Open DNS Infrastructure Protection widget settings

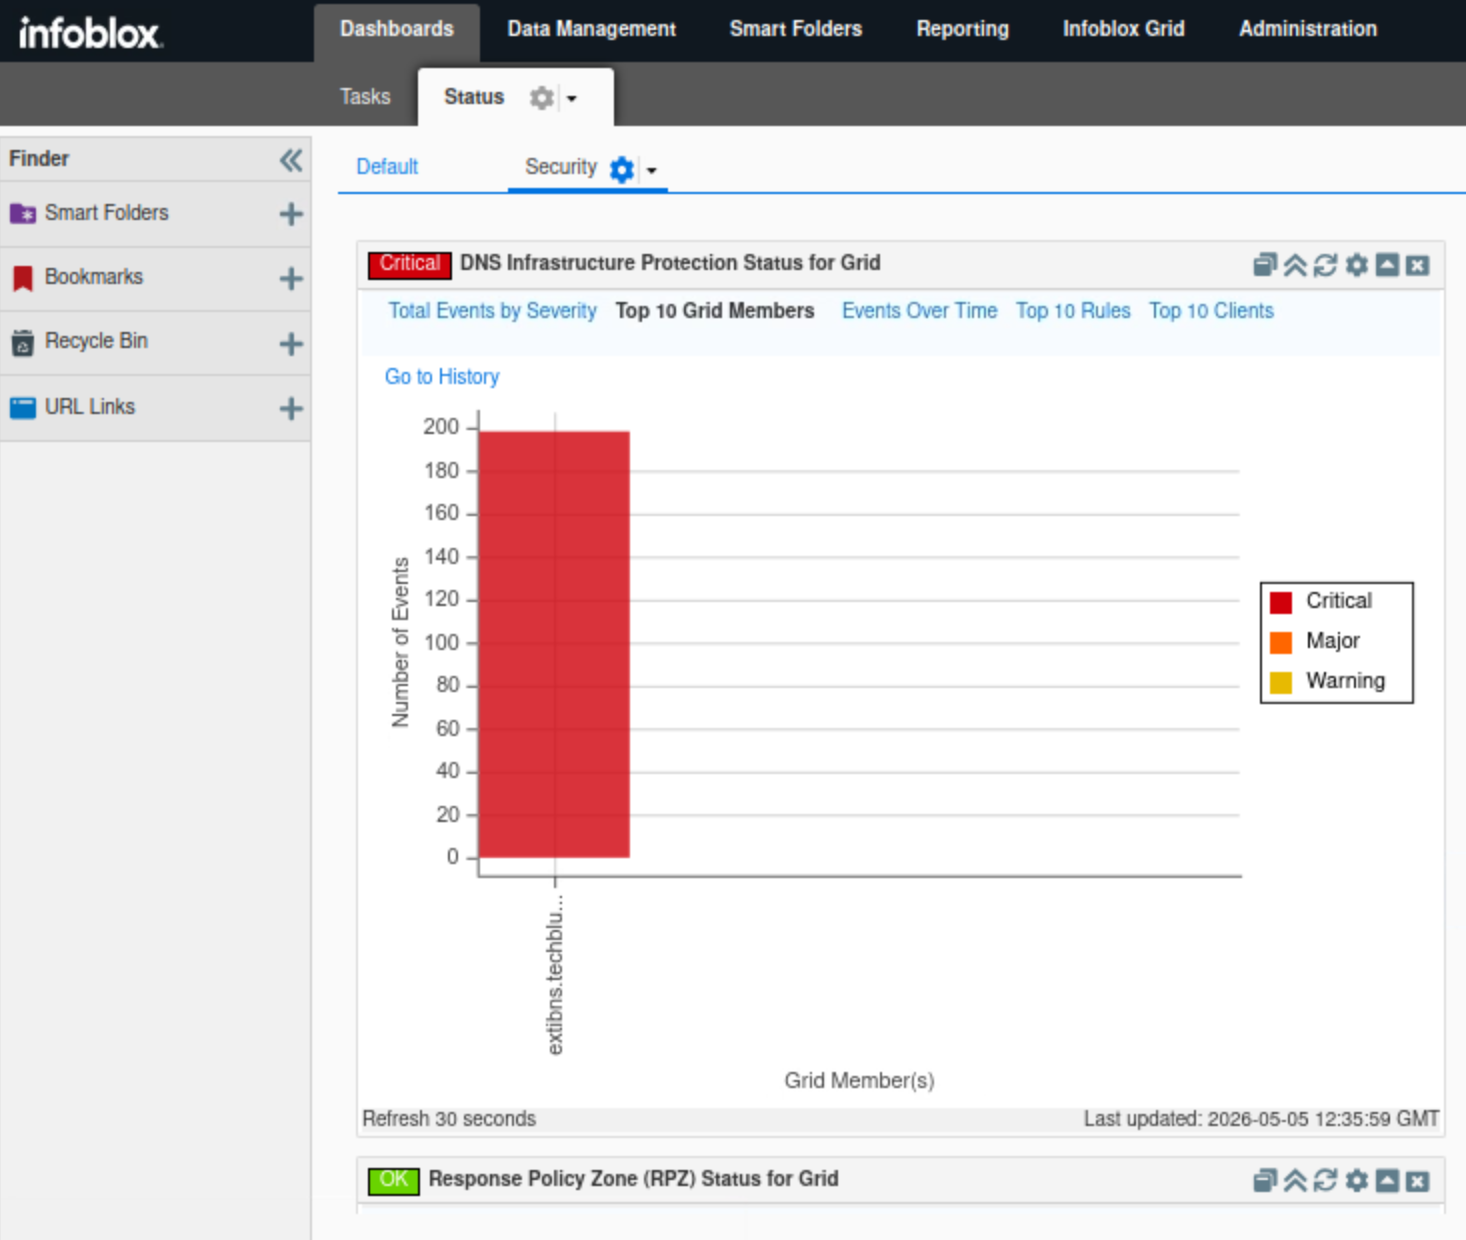[1357, 265]
